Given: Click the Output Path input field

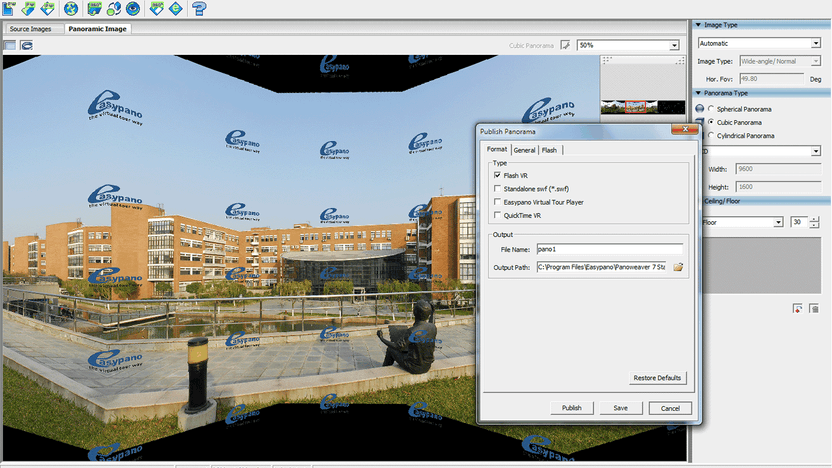Looking at the screenshot, I should (602, 267).
